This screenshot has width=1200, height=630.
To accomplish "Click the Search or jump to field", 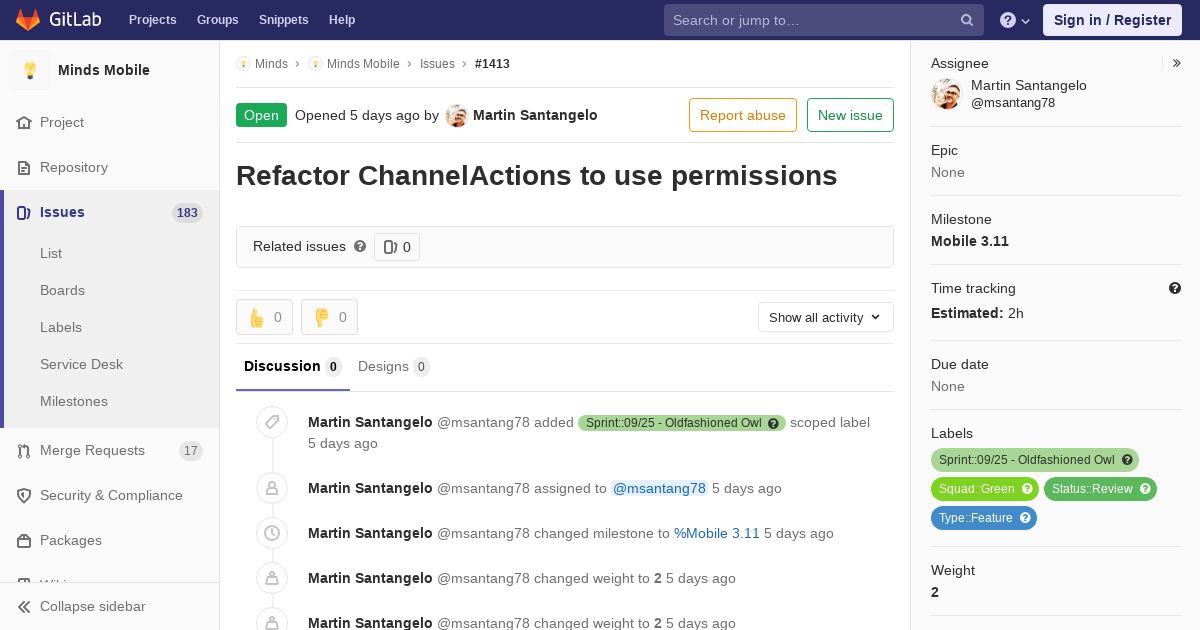I will [x=824, y=20].
